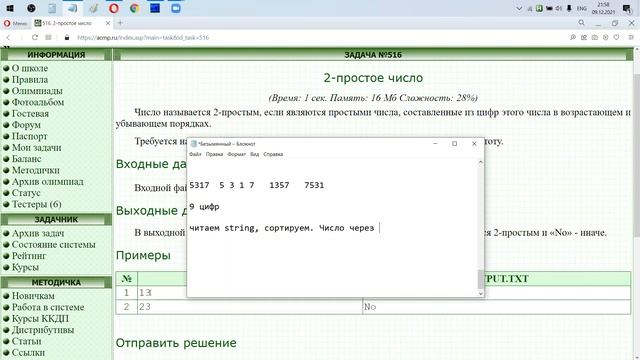Image resolution: width=640 pixels, height=360 pixels.
Task: Click Notepad scrollbar down arrow
Action: click(480, 293)
